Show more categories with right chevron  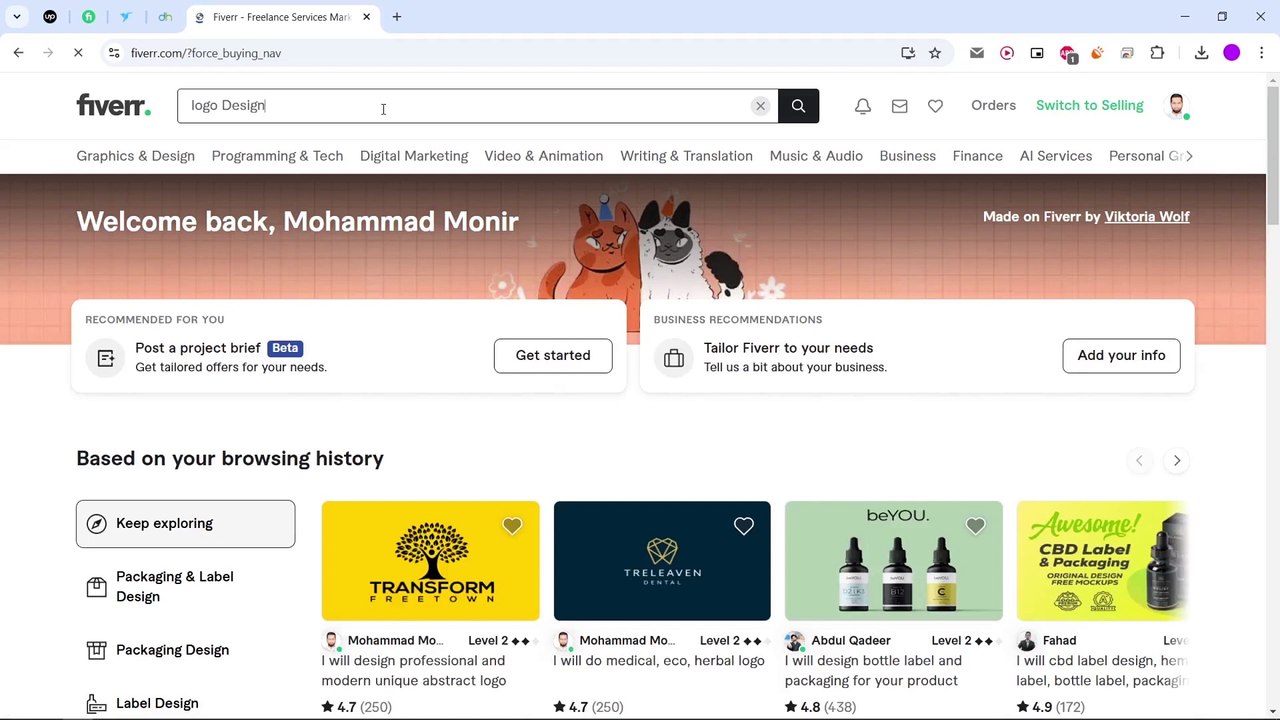[1188, 156]
